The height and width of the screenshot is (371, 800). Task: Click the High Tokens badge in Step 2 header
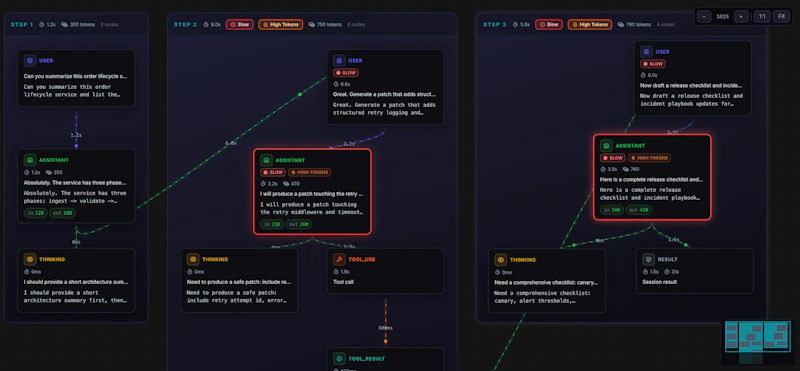pos(281,24)
